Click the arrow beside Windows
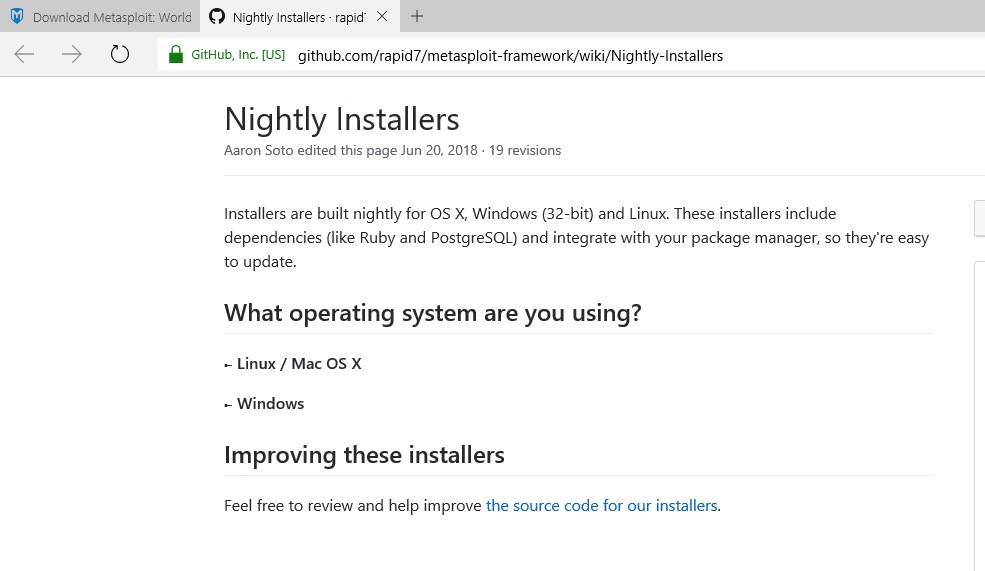 228,405
